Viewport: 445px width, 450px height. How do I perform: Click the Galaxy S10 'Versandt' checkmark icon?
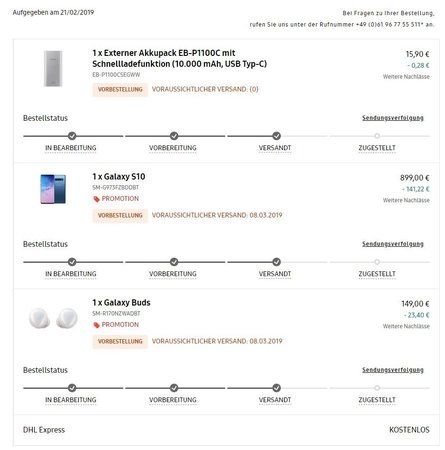(x=276, y=262)
